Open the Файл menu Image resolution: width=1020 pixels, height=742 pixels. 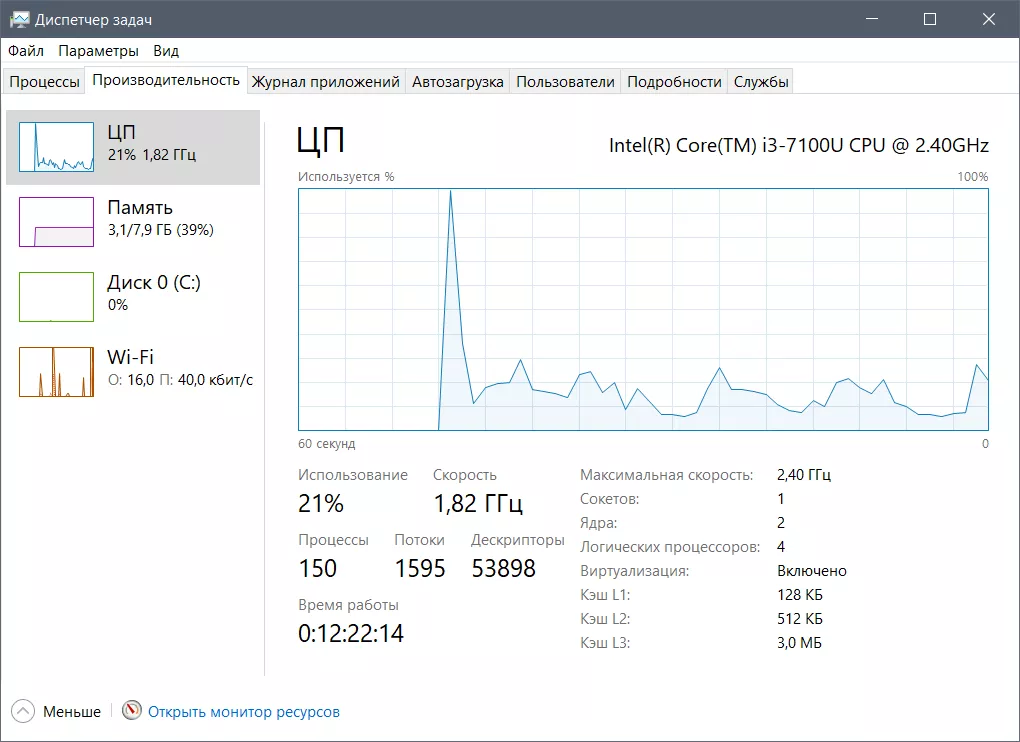click(x=26, y=51)
